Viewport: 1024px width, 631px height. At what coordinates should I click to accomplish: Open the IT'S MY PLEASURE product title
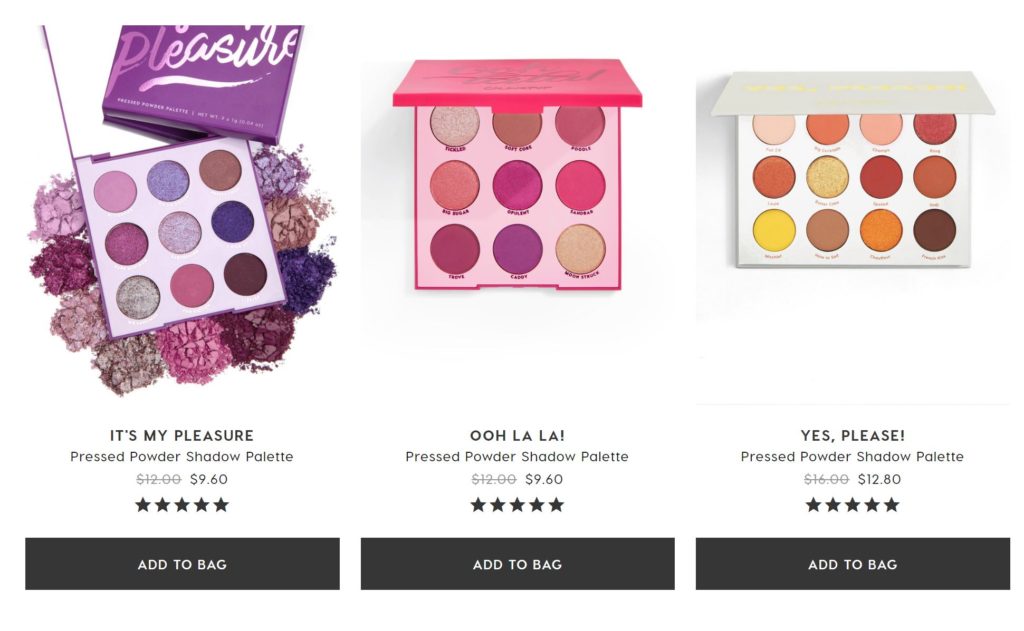click(x=182, y=435)
